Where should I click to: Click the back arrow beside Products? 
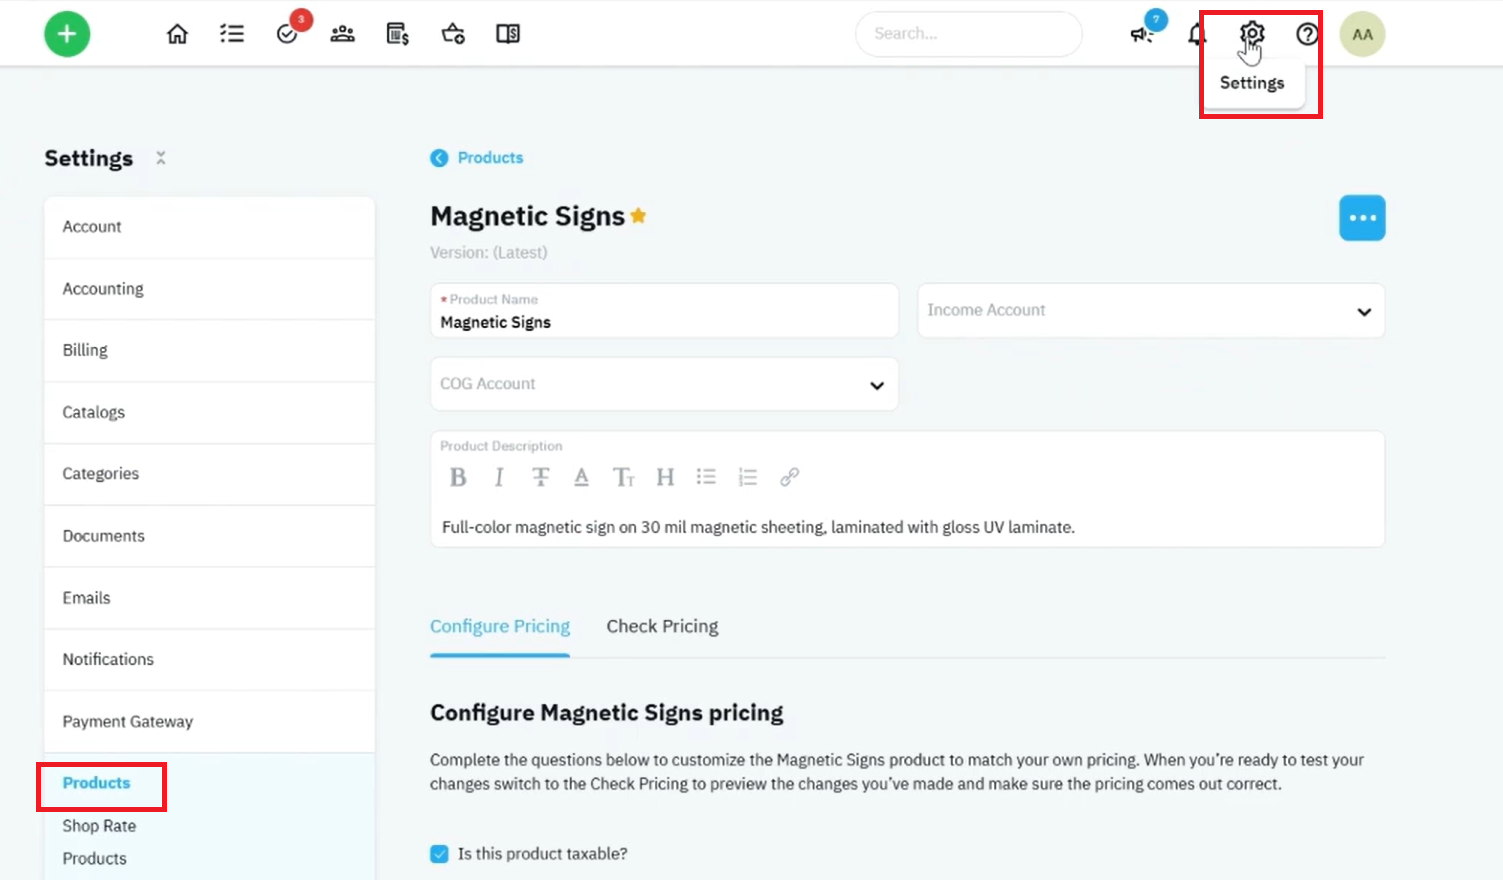pos(439,158)
